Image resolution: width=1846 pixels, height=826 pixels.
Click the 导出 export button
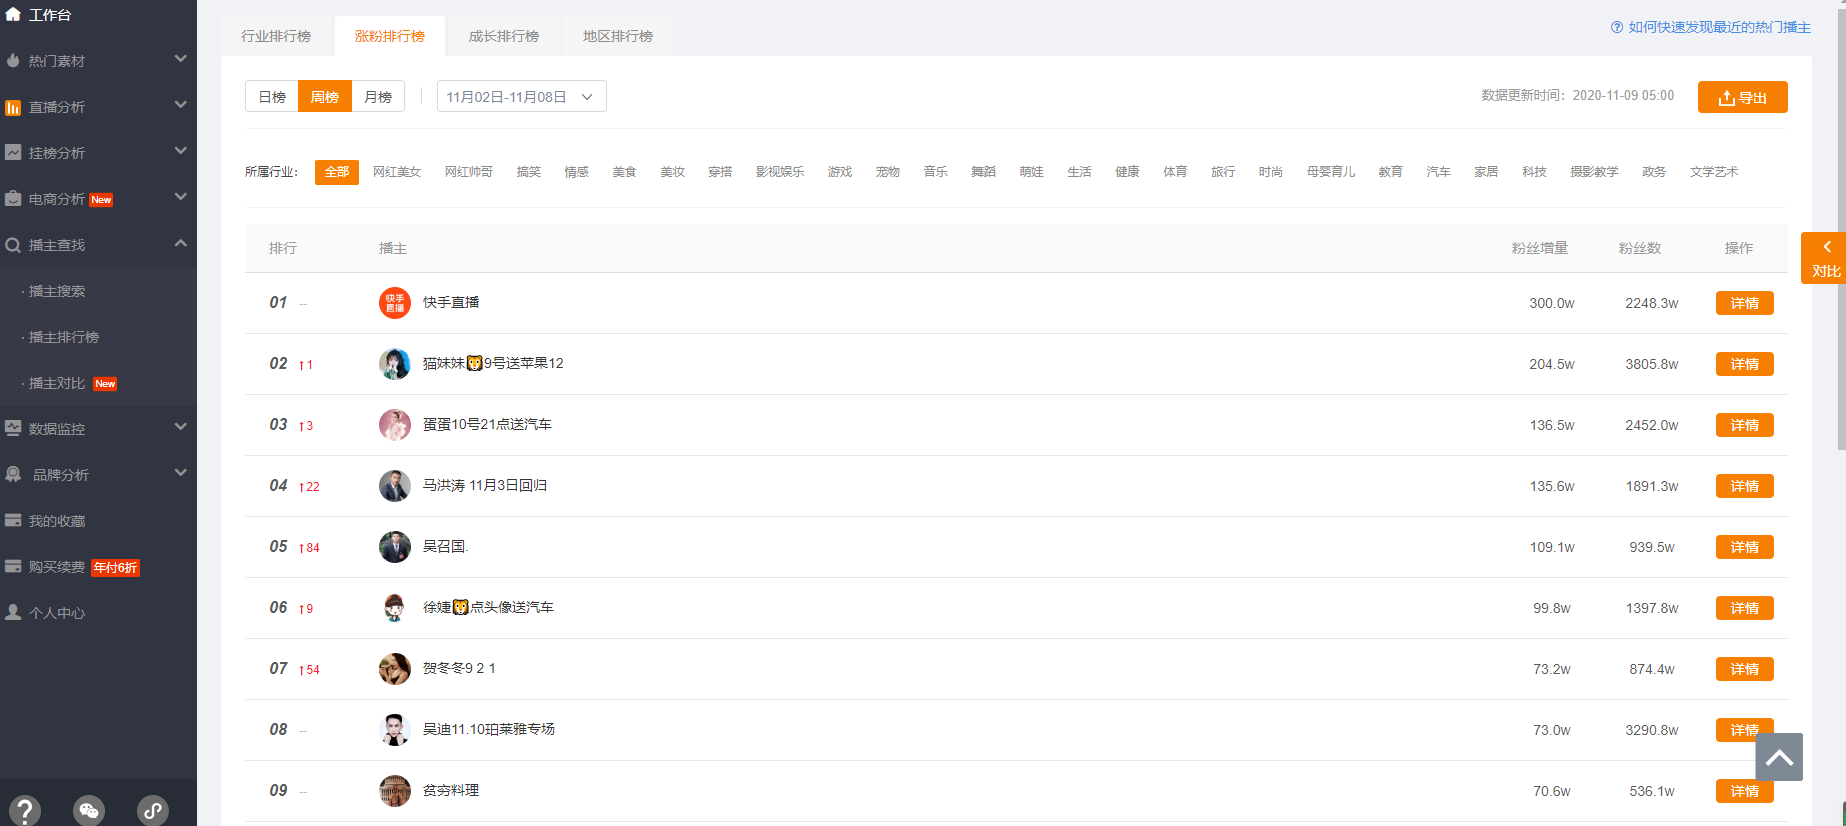1742,97
